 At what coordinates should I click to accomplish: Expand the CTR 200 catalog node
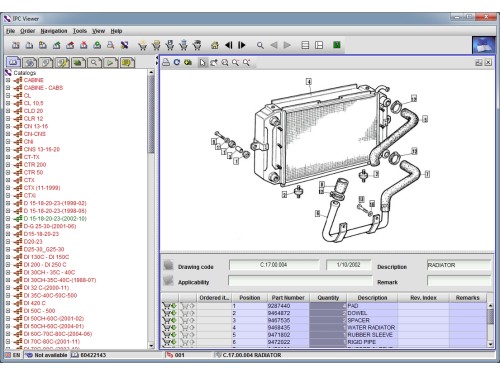8,165
